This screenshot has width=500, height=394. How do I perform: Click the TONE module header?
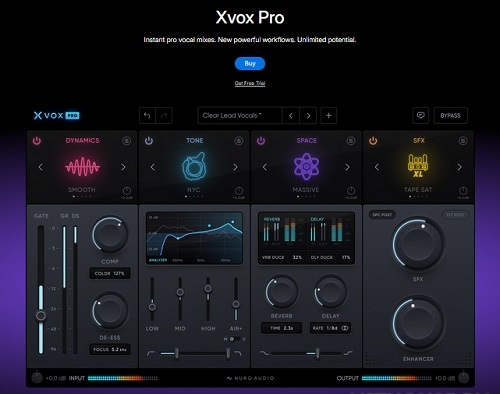tap(195, 141)
